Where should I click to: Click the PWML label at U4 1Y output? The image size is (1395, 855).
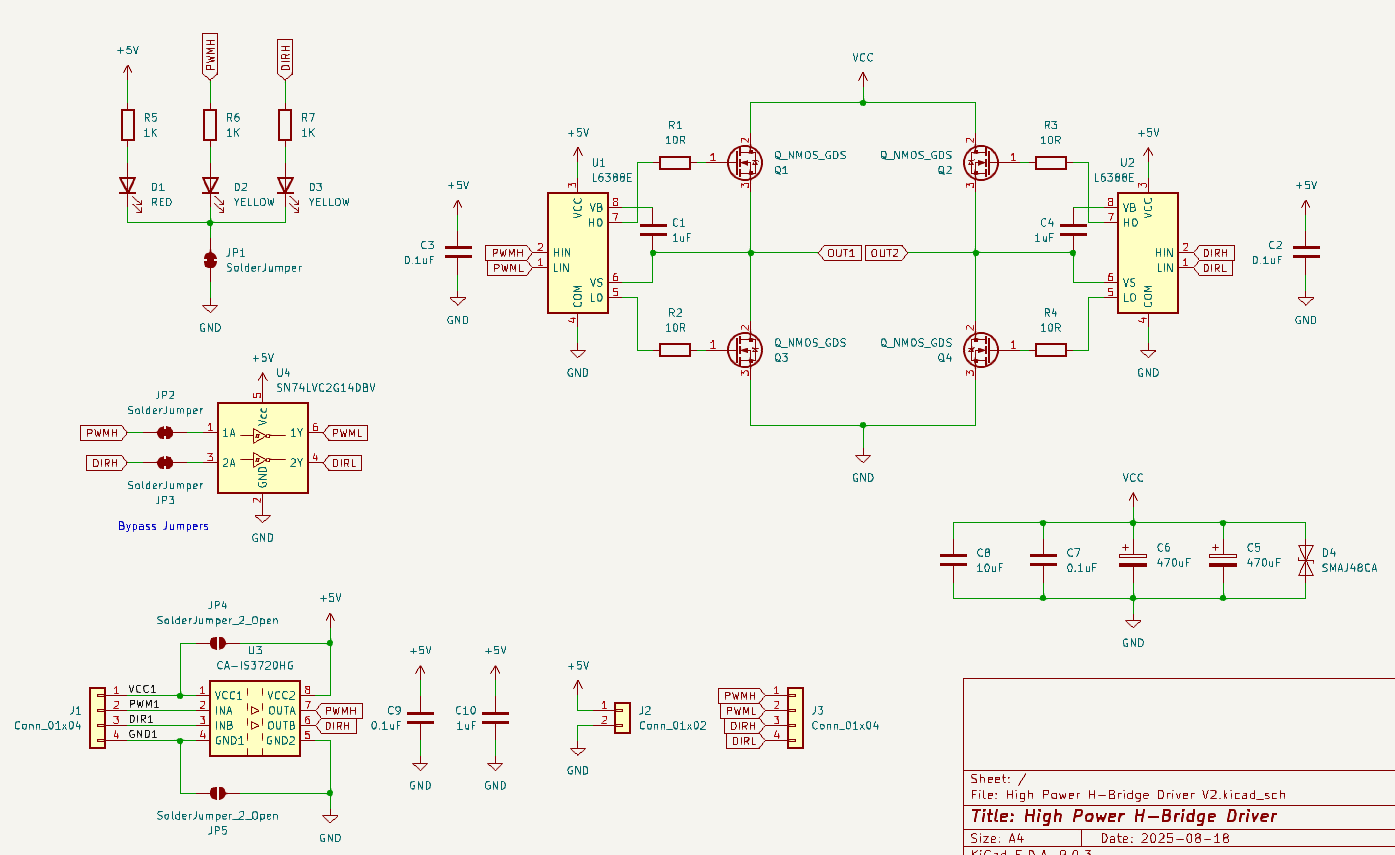(x=346, y=433)
